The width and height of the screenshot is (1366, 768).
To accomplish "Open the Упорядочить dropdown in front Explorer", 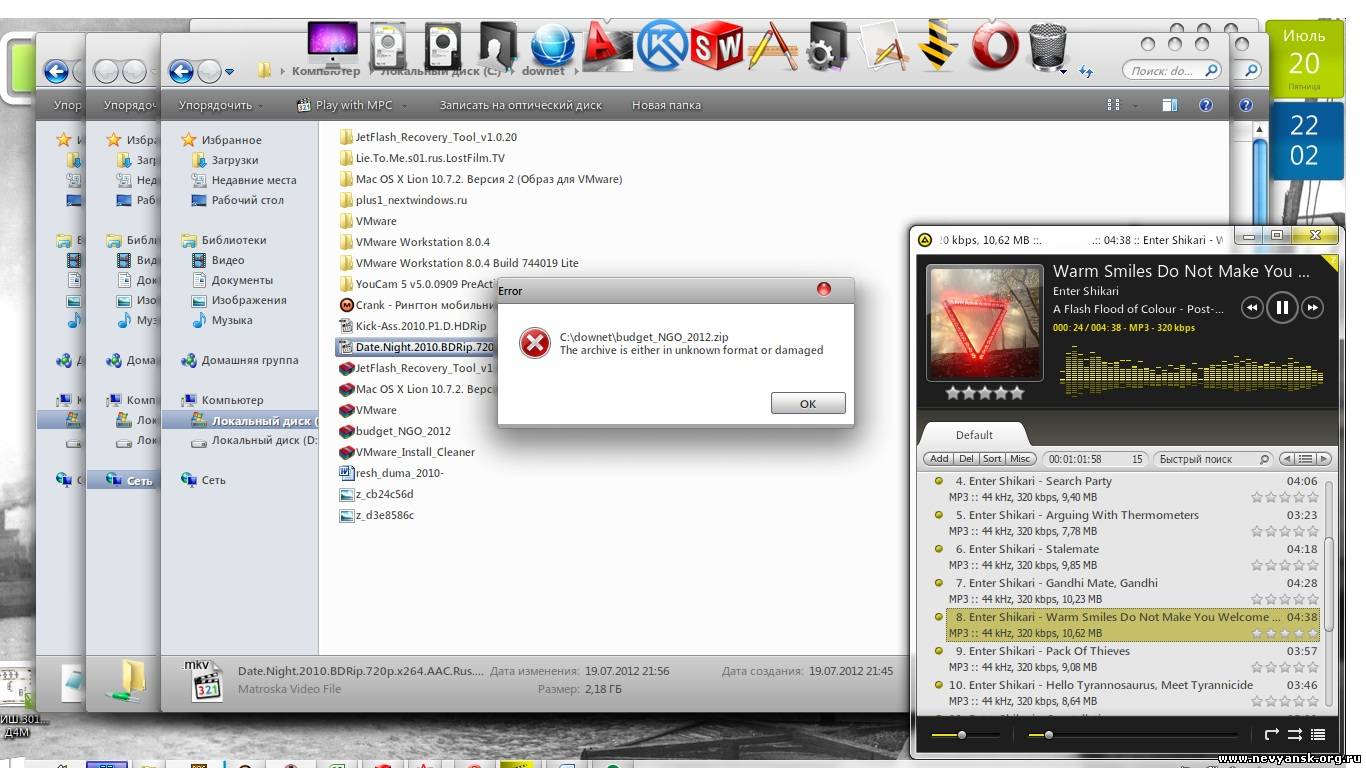I will pyautogui.click(x=221, y=105).
